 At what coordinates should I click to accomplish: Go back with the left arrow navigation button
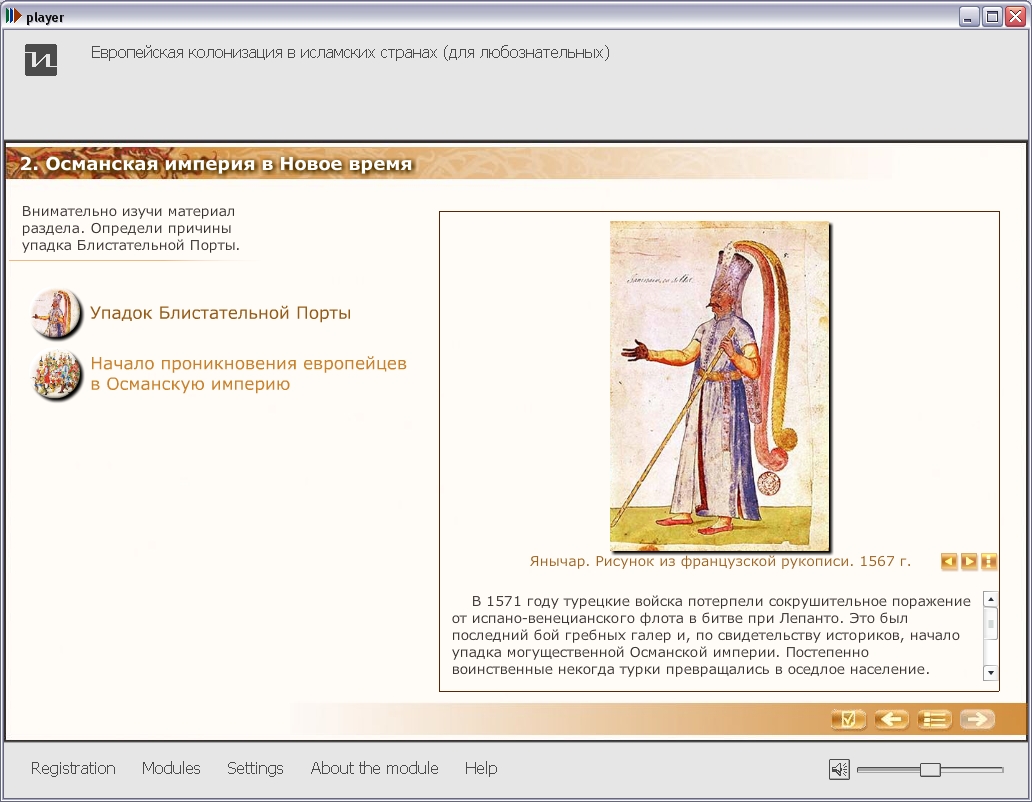pyautogui.click(x=891, y=719)
